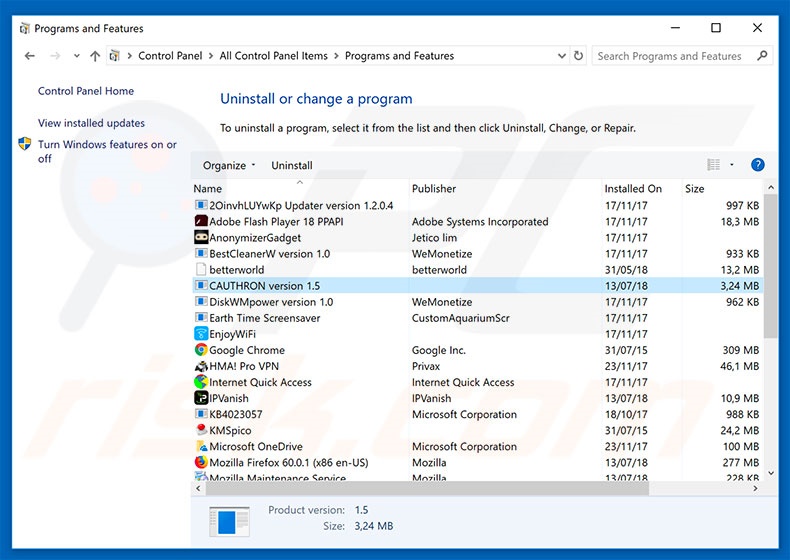Expand chevron after Control Panel breadcrumb

coord(211,56)
